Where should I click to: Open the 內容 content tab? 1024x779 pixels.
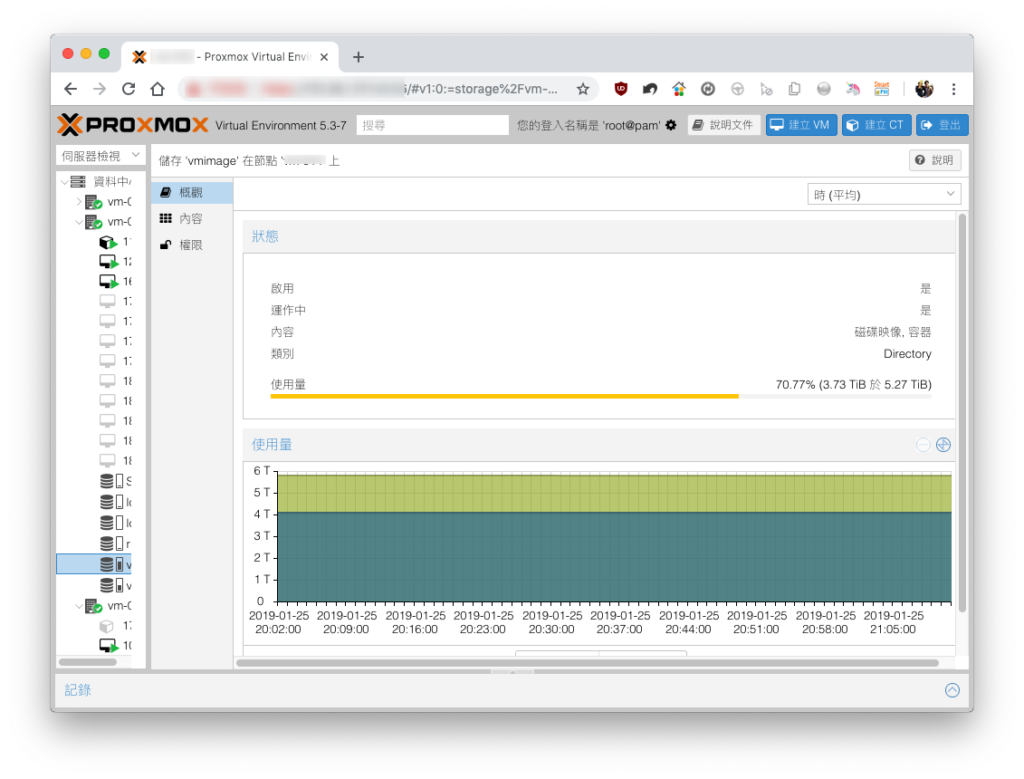(192, 219)
